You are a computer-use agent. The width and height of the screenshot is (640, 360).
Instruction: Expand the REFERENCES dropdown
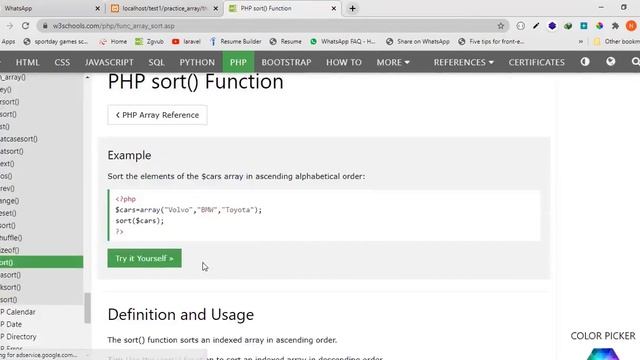[464, 62]
